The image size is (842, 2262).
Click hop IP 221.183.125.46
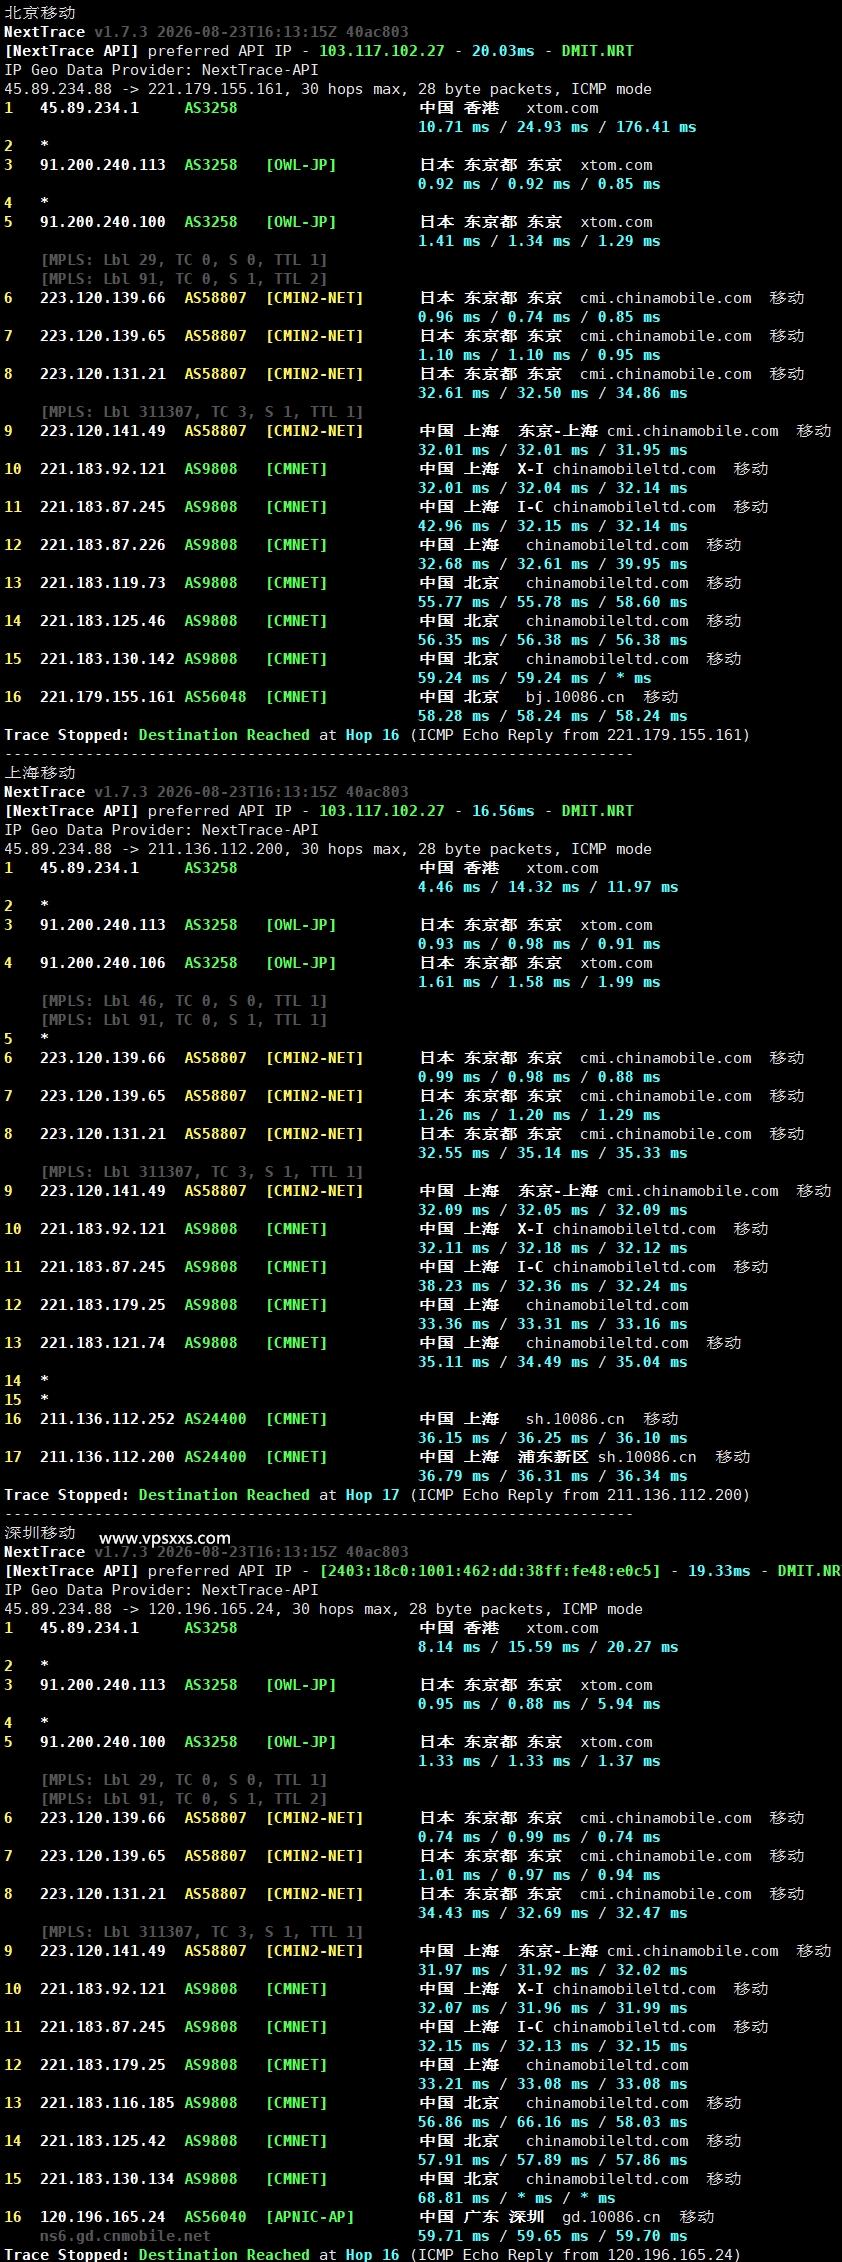(103, 621)
